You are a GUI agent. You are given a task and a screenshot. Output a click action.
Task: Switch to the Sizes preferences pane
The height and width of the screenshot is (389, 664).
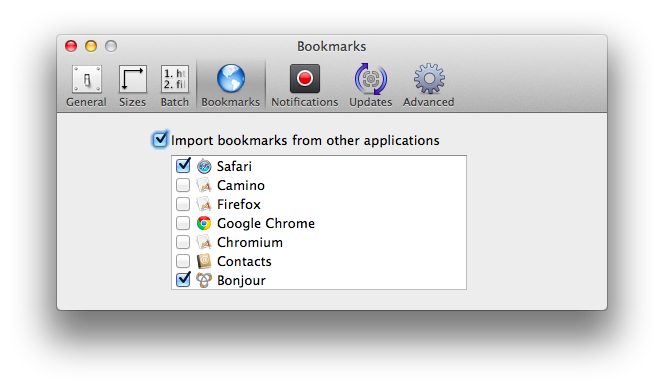(133, 86)
